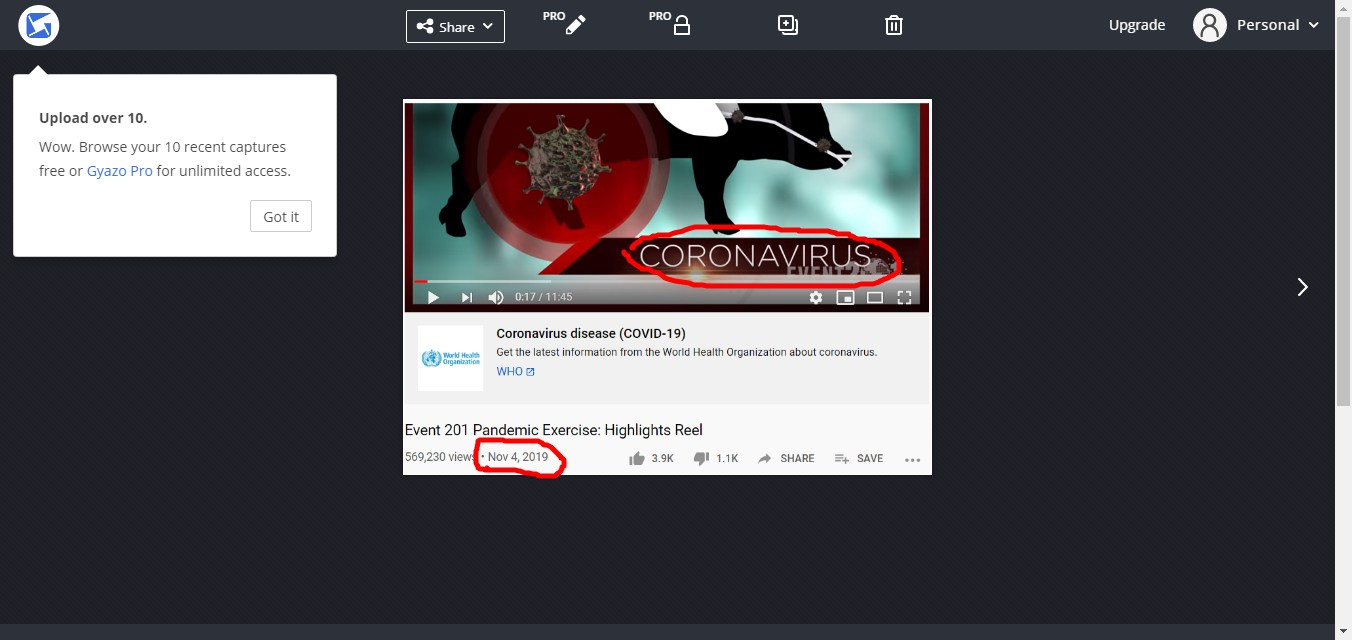
Task: Click the user avatar icon
Action: [x=1210, y=25]
